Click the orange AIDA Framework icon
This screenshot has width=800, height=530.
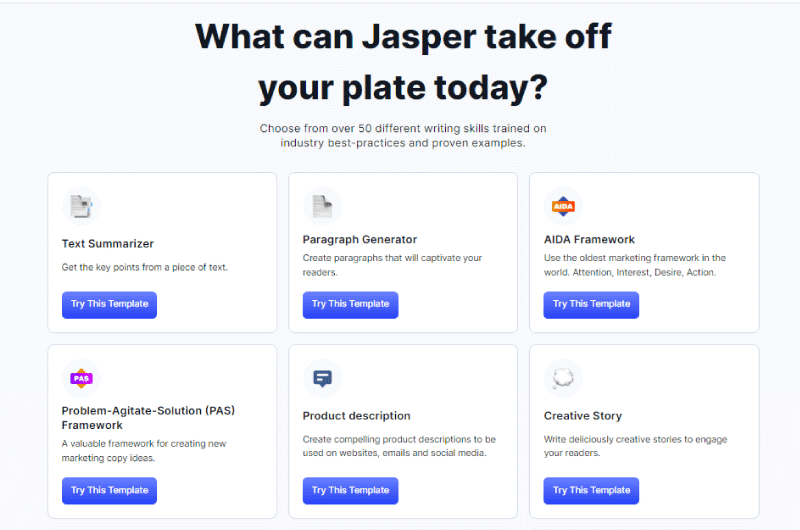coord(563,206)
